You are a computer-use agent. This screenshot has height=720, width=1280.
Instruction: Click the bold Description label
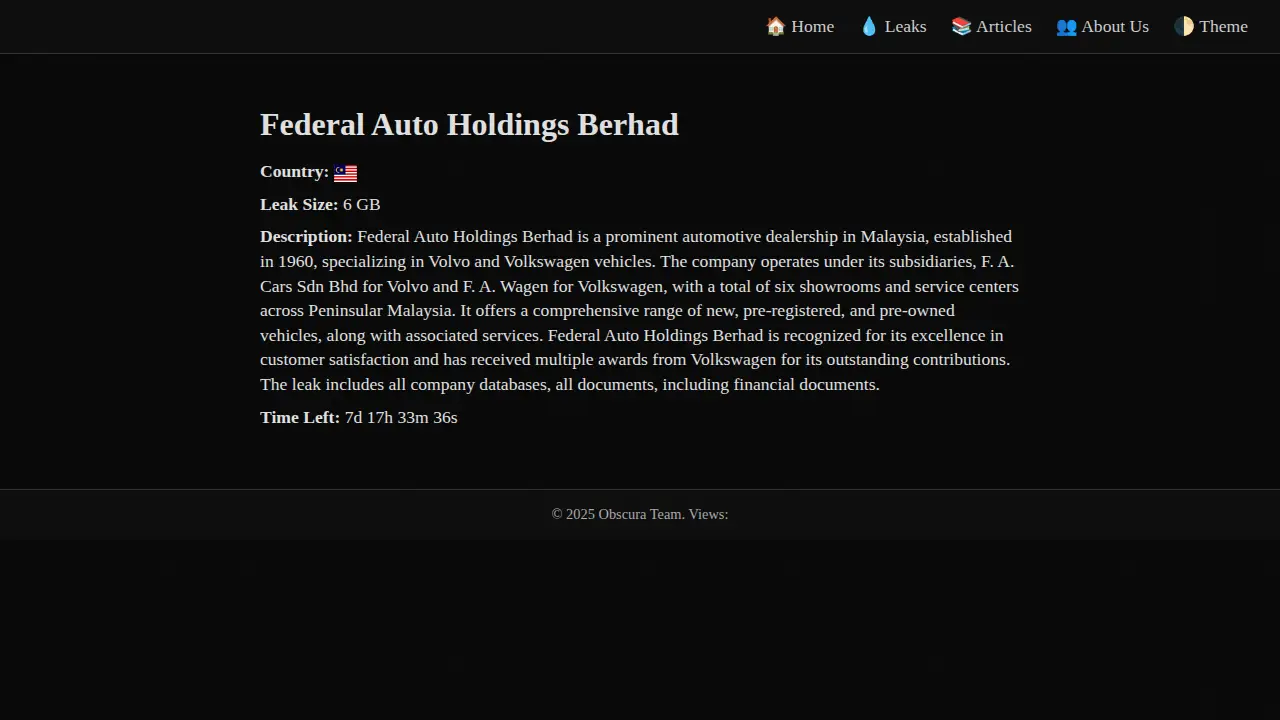point(306,237)
